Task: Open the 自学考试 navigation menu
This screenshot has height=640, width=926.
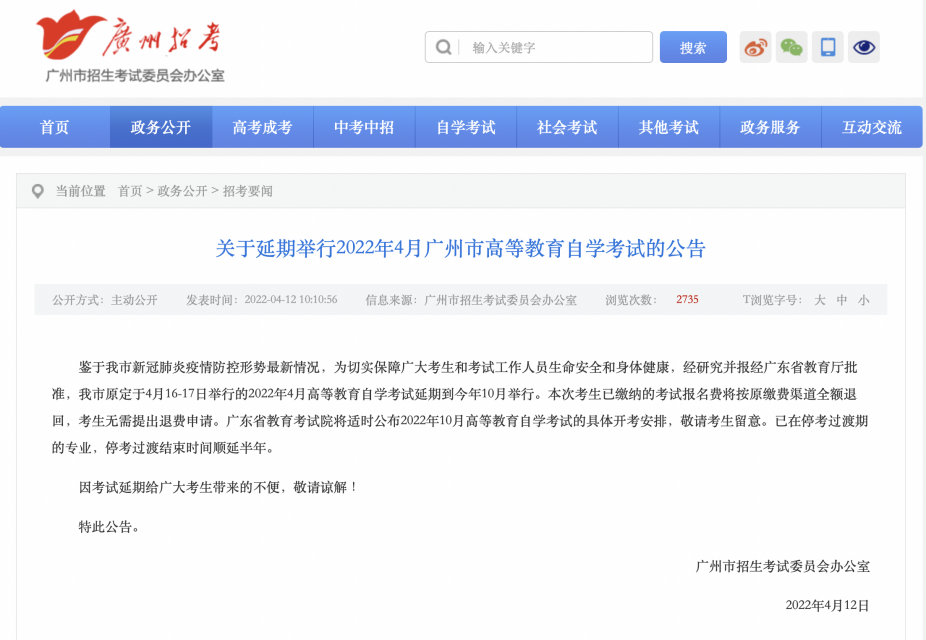Action: [466, 127]
